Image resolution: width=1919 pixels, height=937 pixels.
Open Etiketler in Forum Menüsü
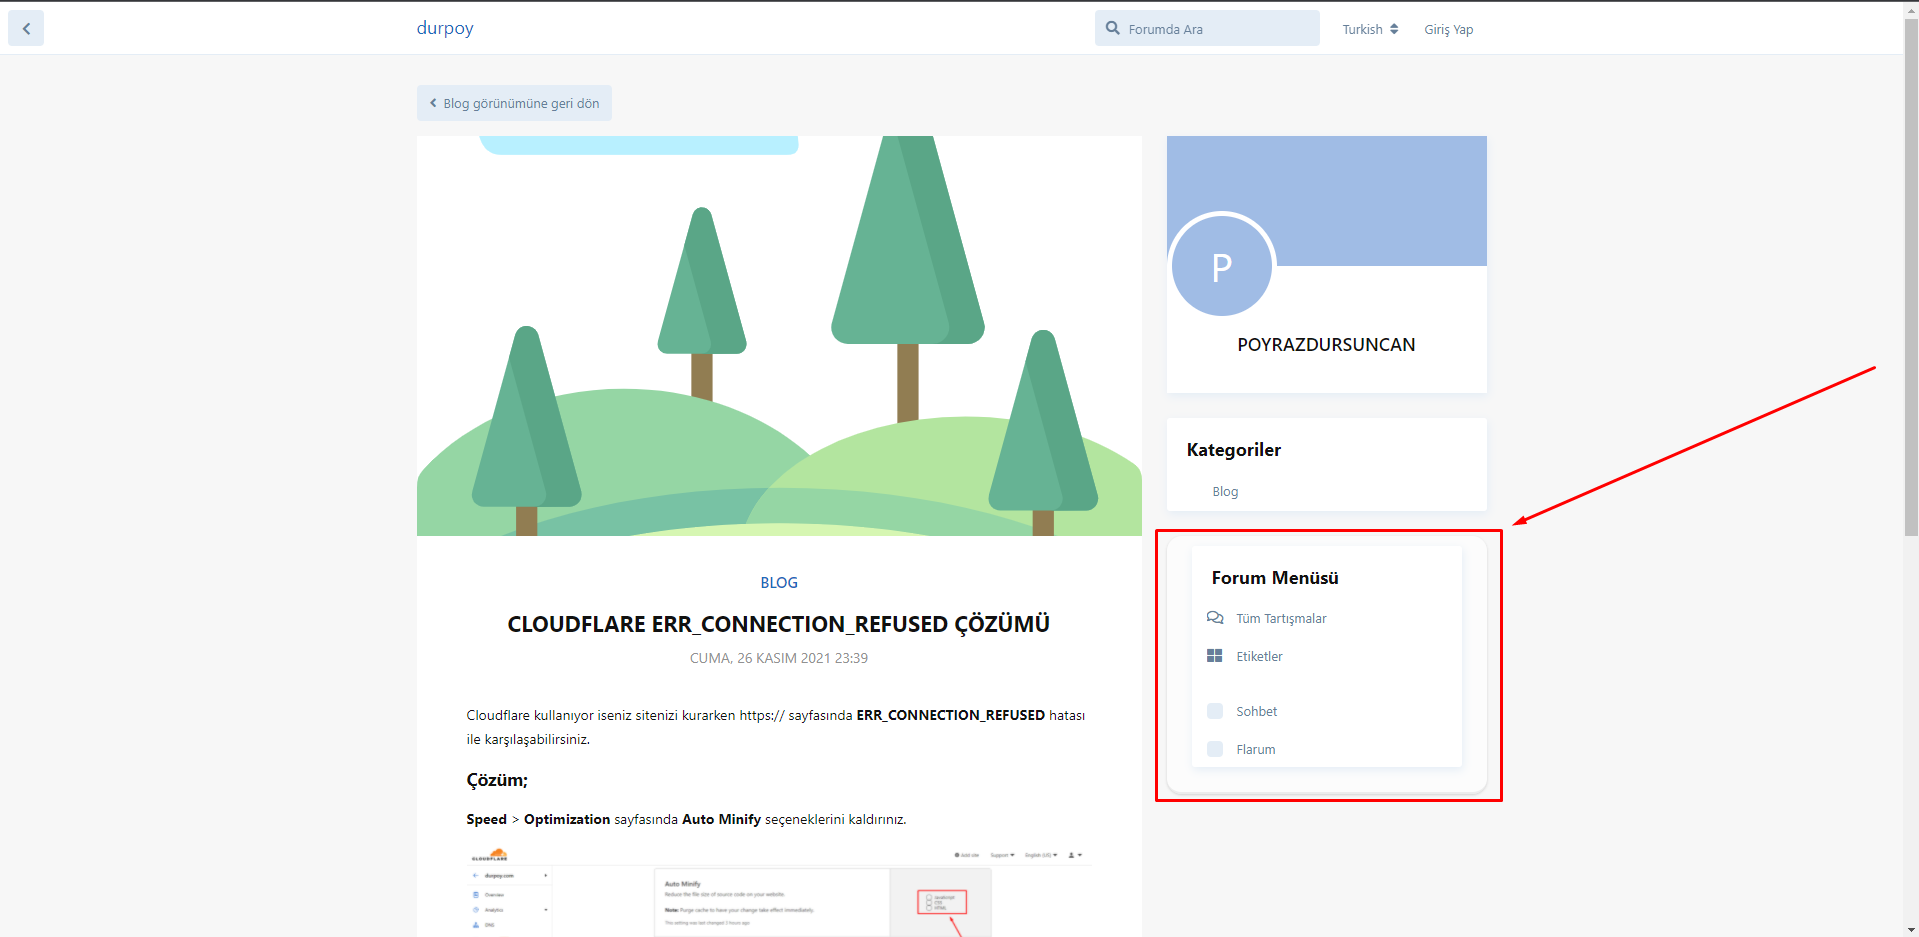pos(1259,657)
